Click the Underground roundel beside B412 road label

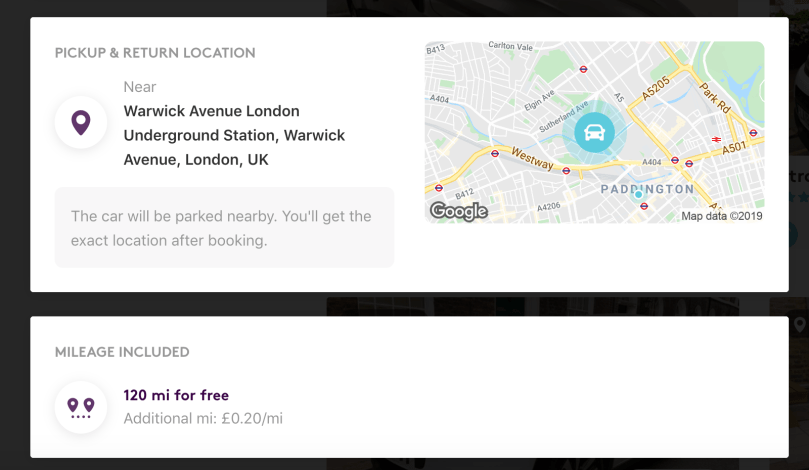(438, 187)
